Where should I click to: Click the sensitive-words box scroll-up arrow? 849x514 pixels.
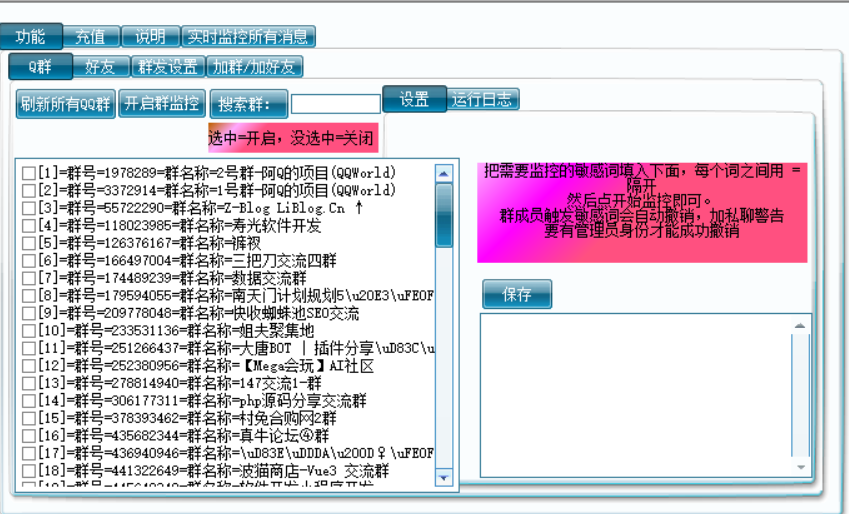coord(800,325)
